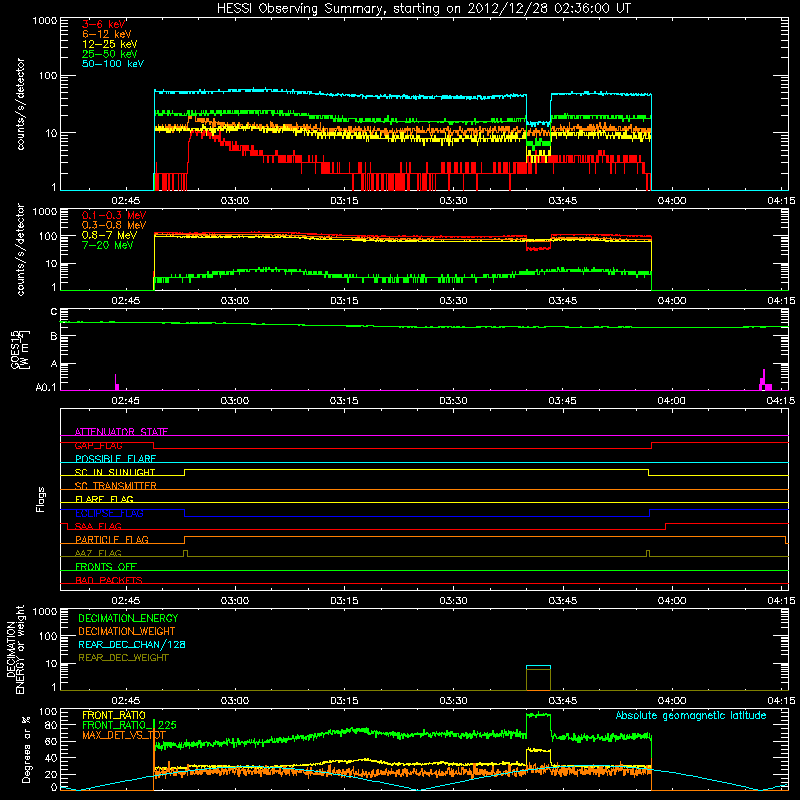Pick the GAP_FLAG label
Viewport: 800px width, 800px height.
pyautogui.click(x=98, y=445)
